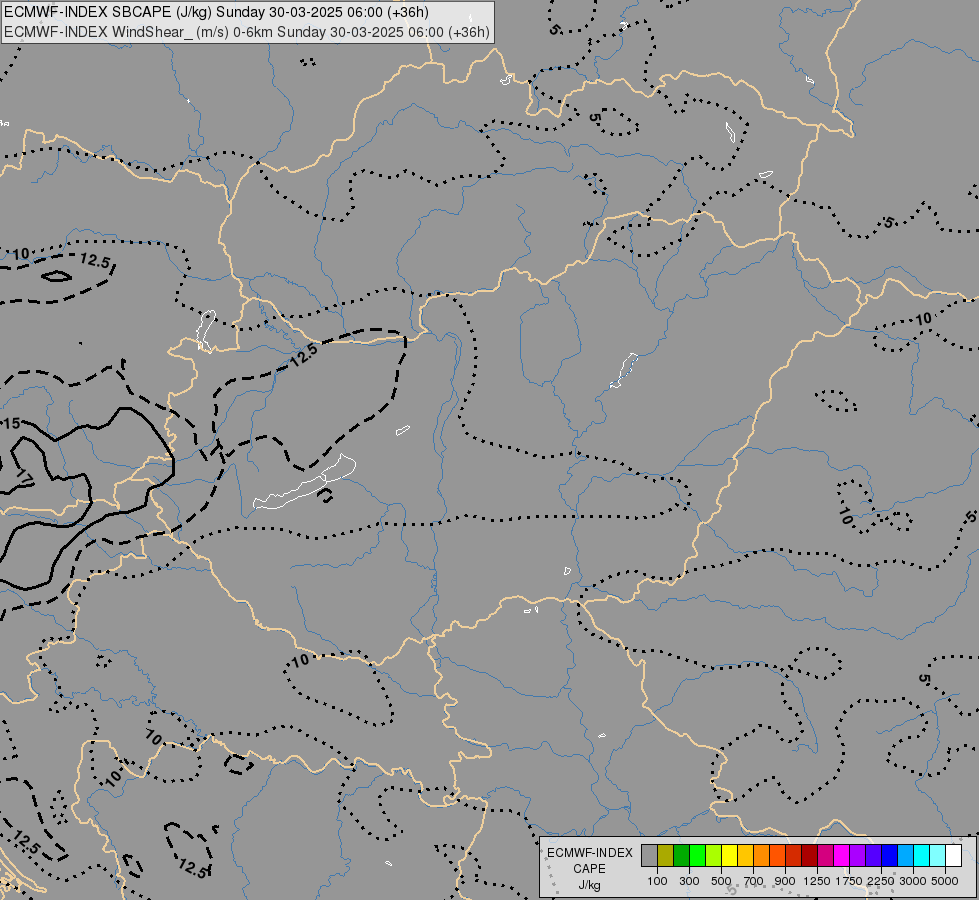
Task: Click the '1250' legend tick label
Action: pyautogui.click(x=817, y=881)
